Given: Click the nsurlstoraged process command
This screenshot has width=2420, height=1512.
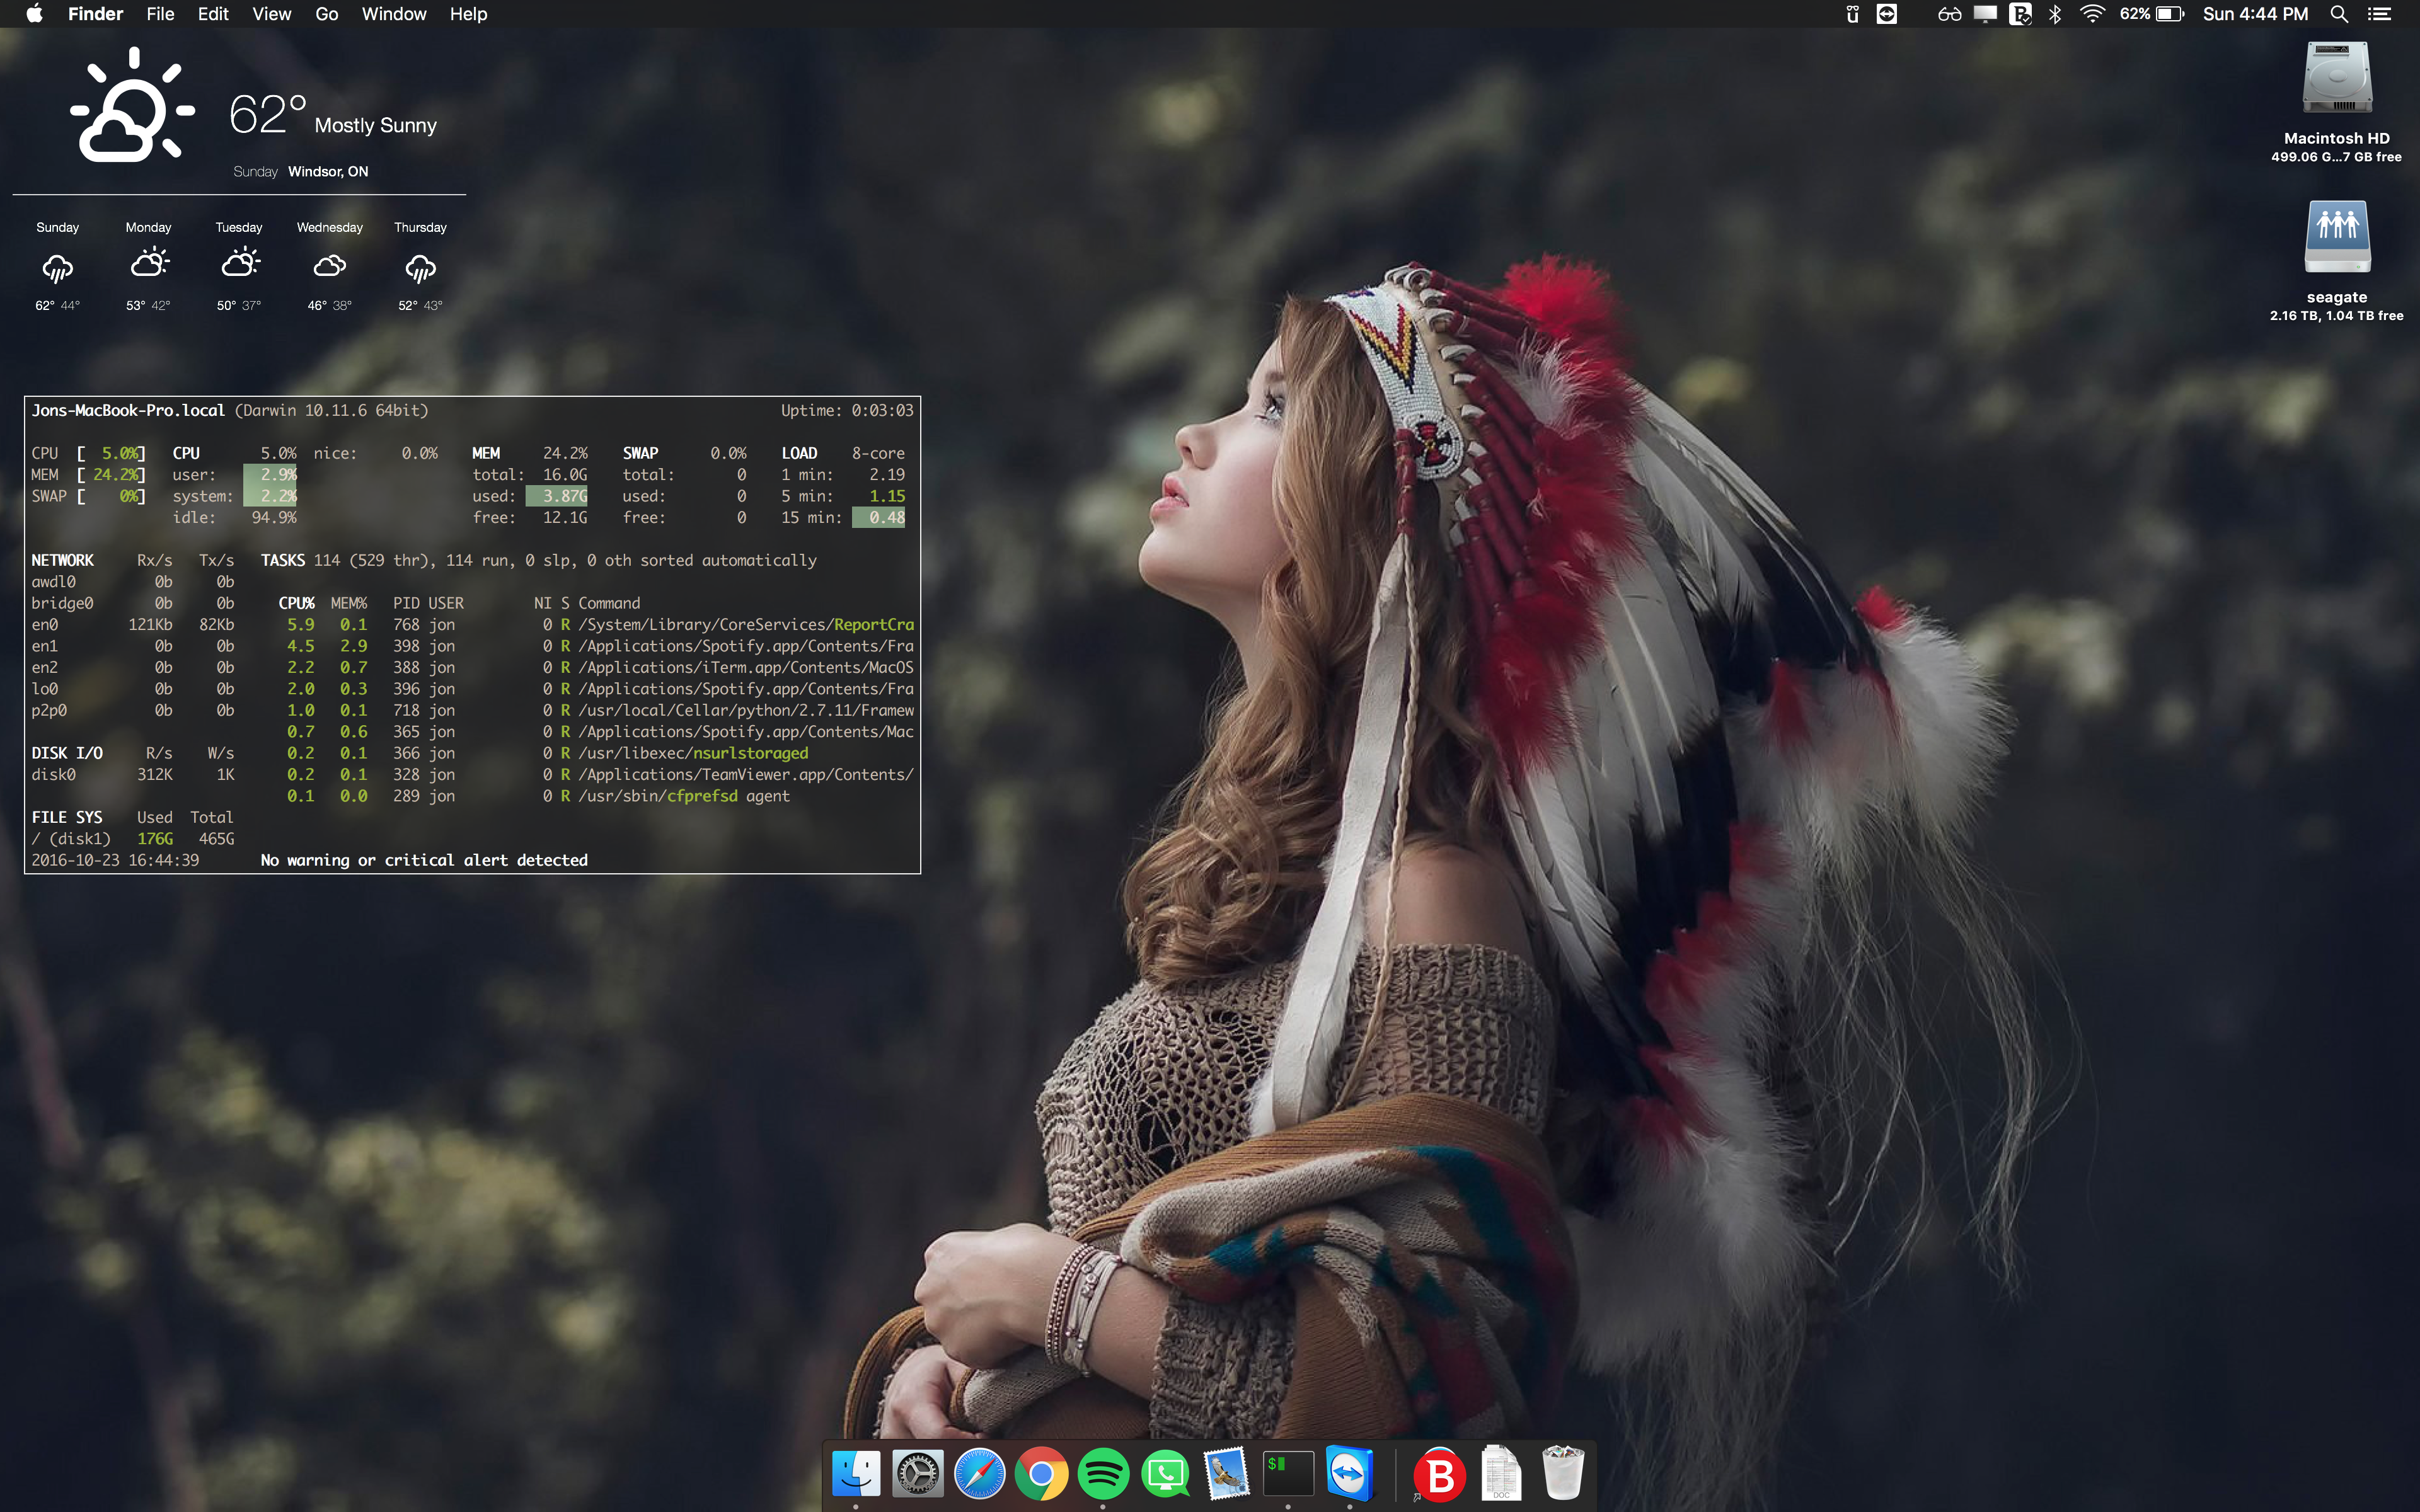Looking at the screenshot, I should point(693,754).
